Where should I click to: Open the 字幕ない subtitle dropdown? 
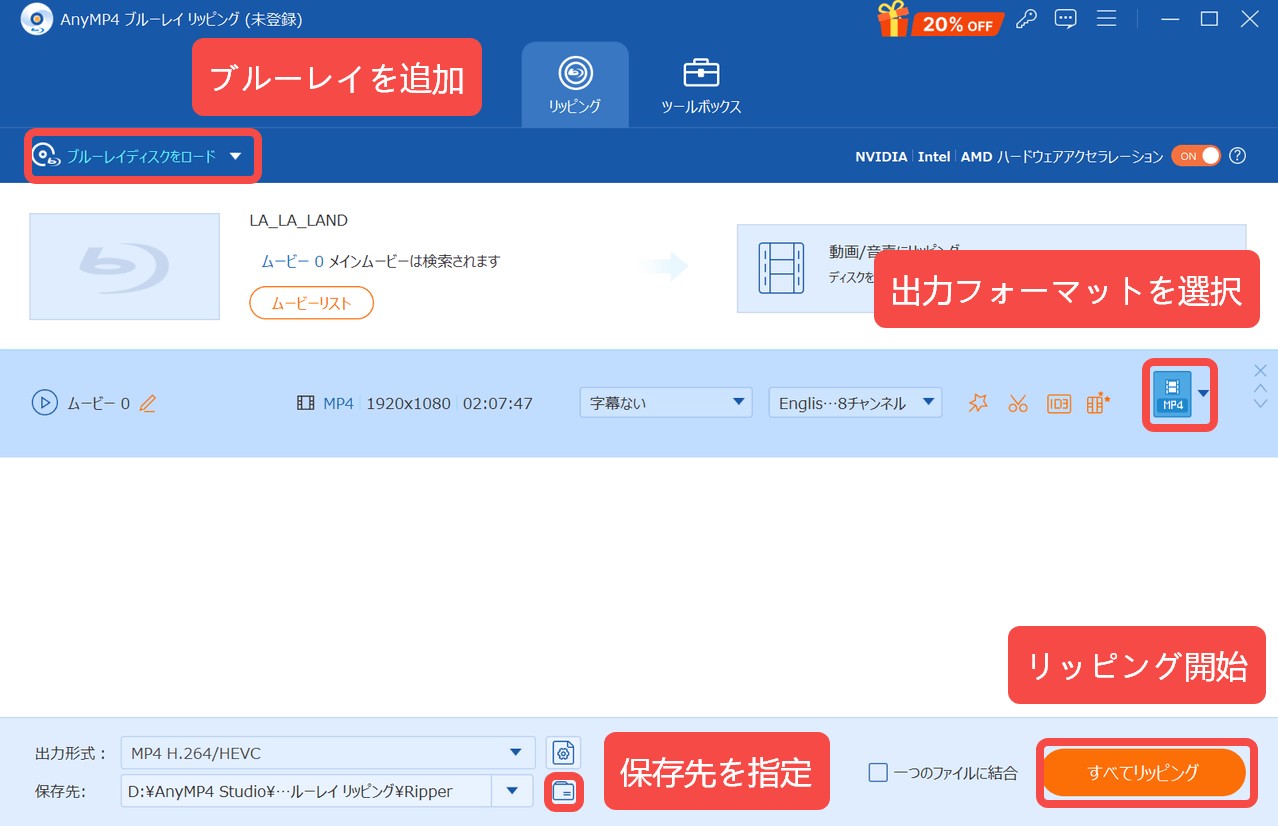coord(666,403)
